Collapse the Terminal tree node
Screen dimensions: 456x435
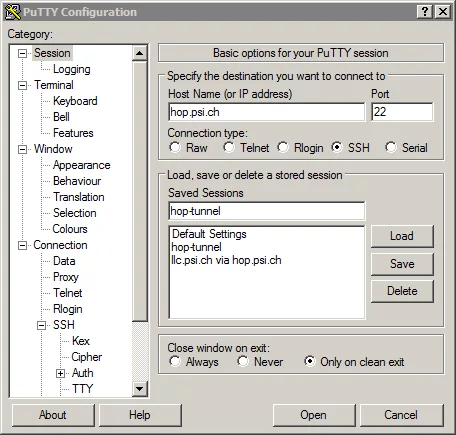[22, 85]
